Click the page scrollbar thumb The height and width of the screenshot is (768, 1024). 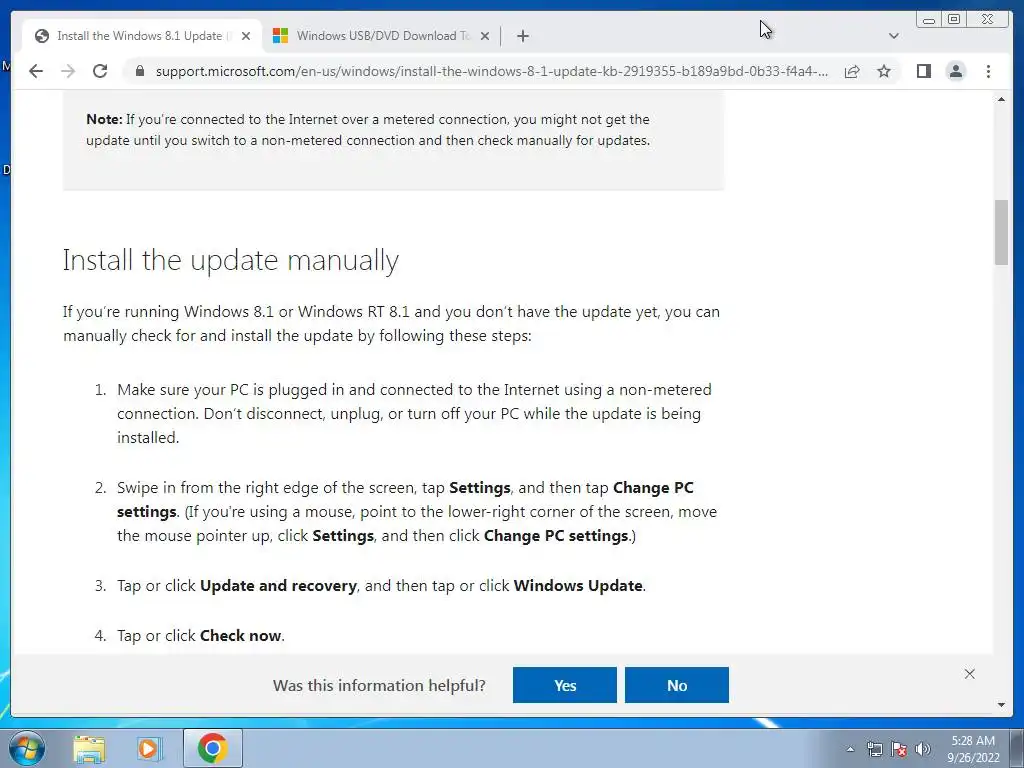[x=1001, y=232]
